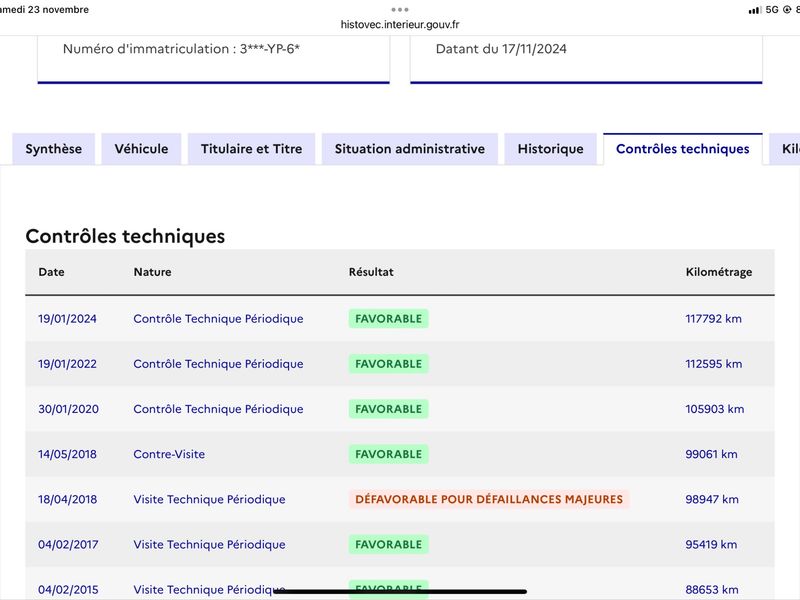Click the 117792 km mileage value
The width and height of the screenshot is (800, 600).
pyautogui.click(x=713, y=319)
